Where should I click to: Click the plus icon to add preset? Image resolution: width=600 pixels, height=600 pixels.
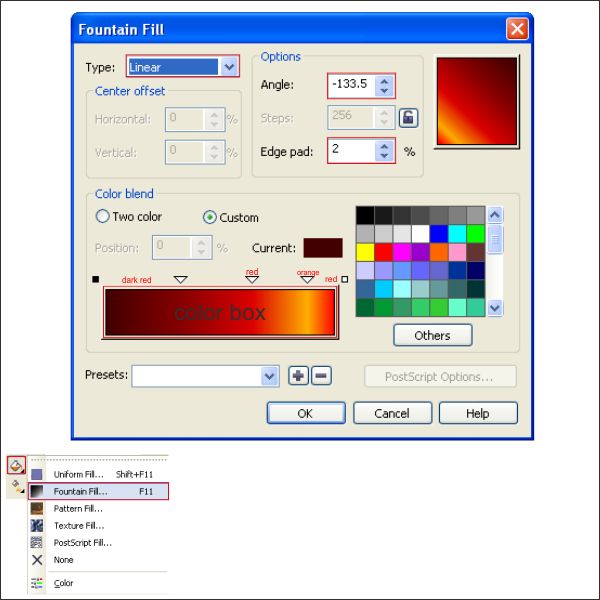pos(298,376)
